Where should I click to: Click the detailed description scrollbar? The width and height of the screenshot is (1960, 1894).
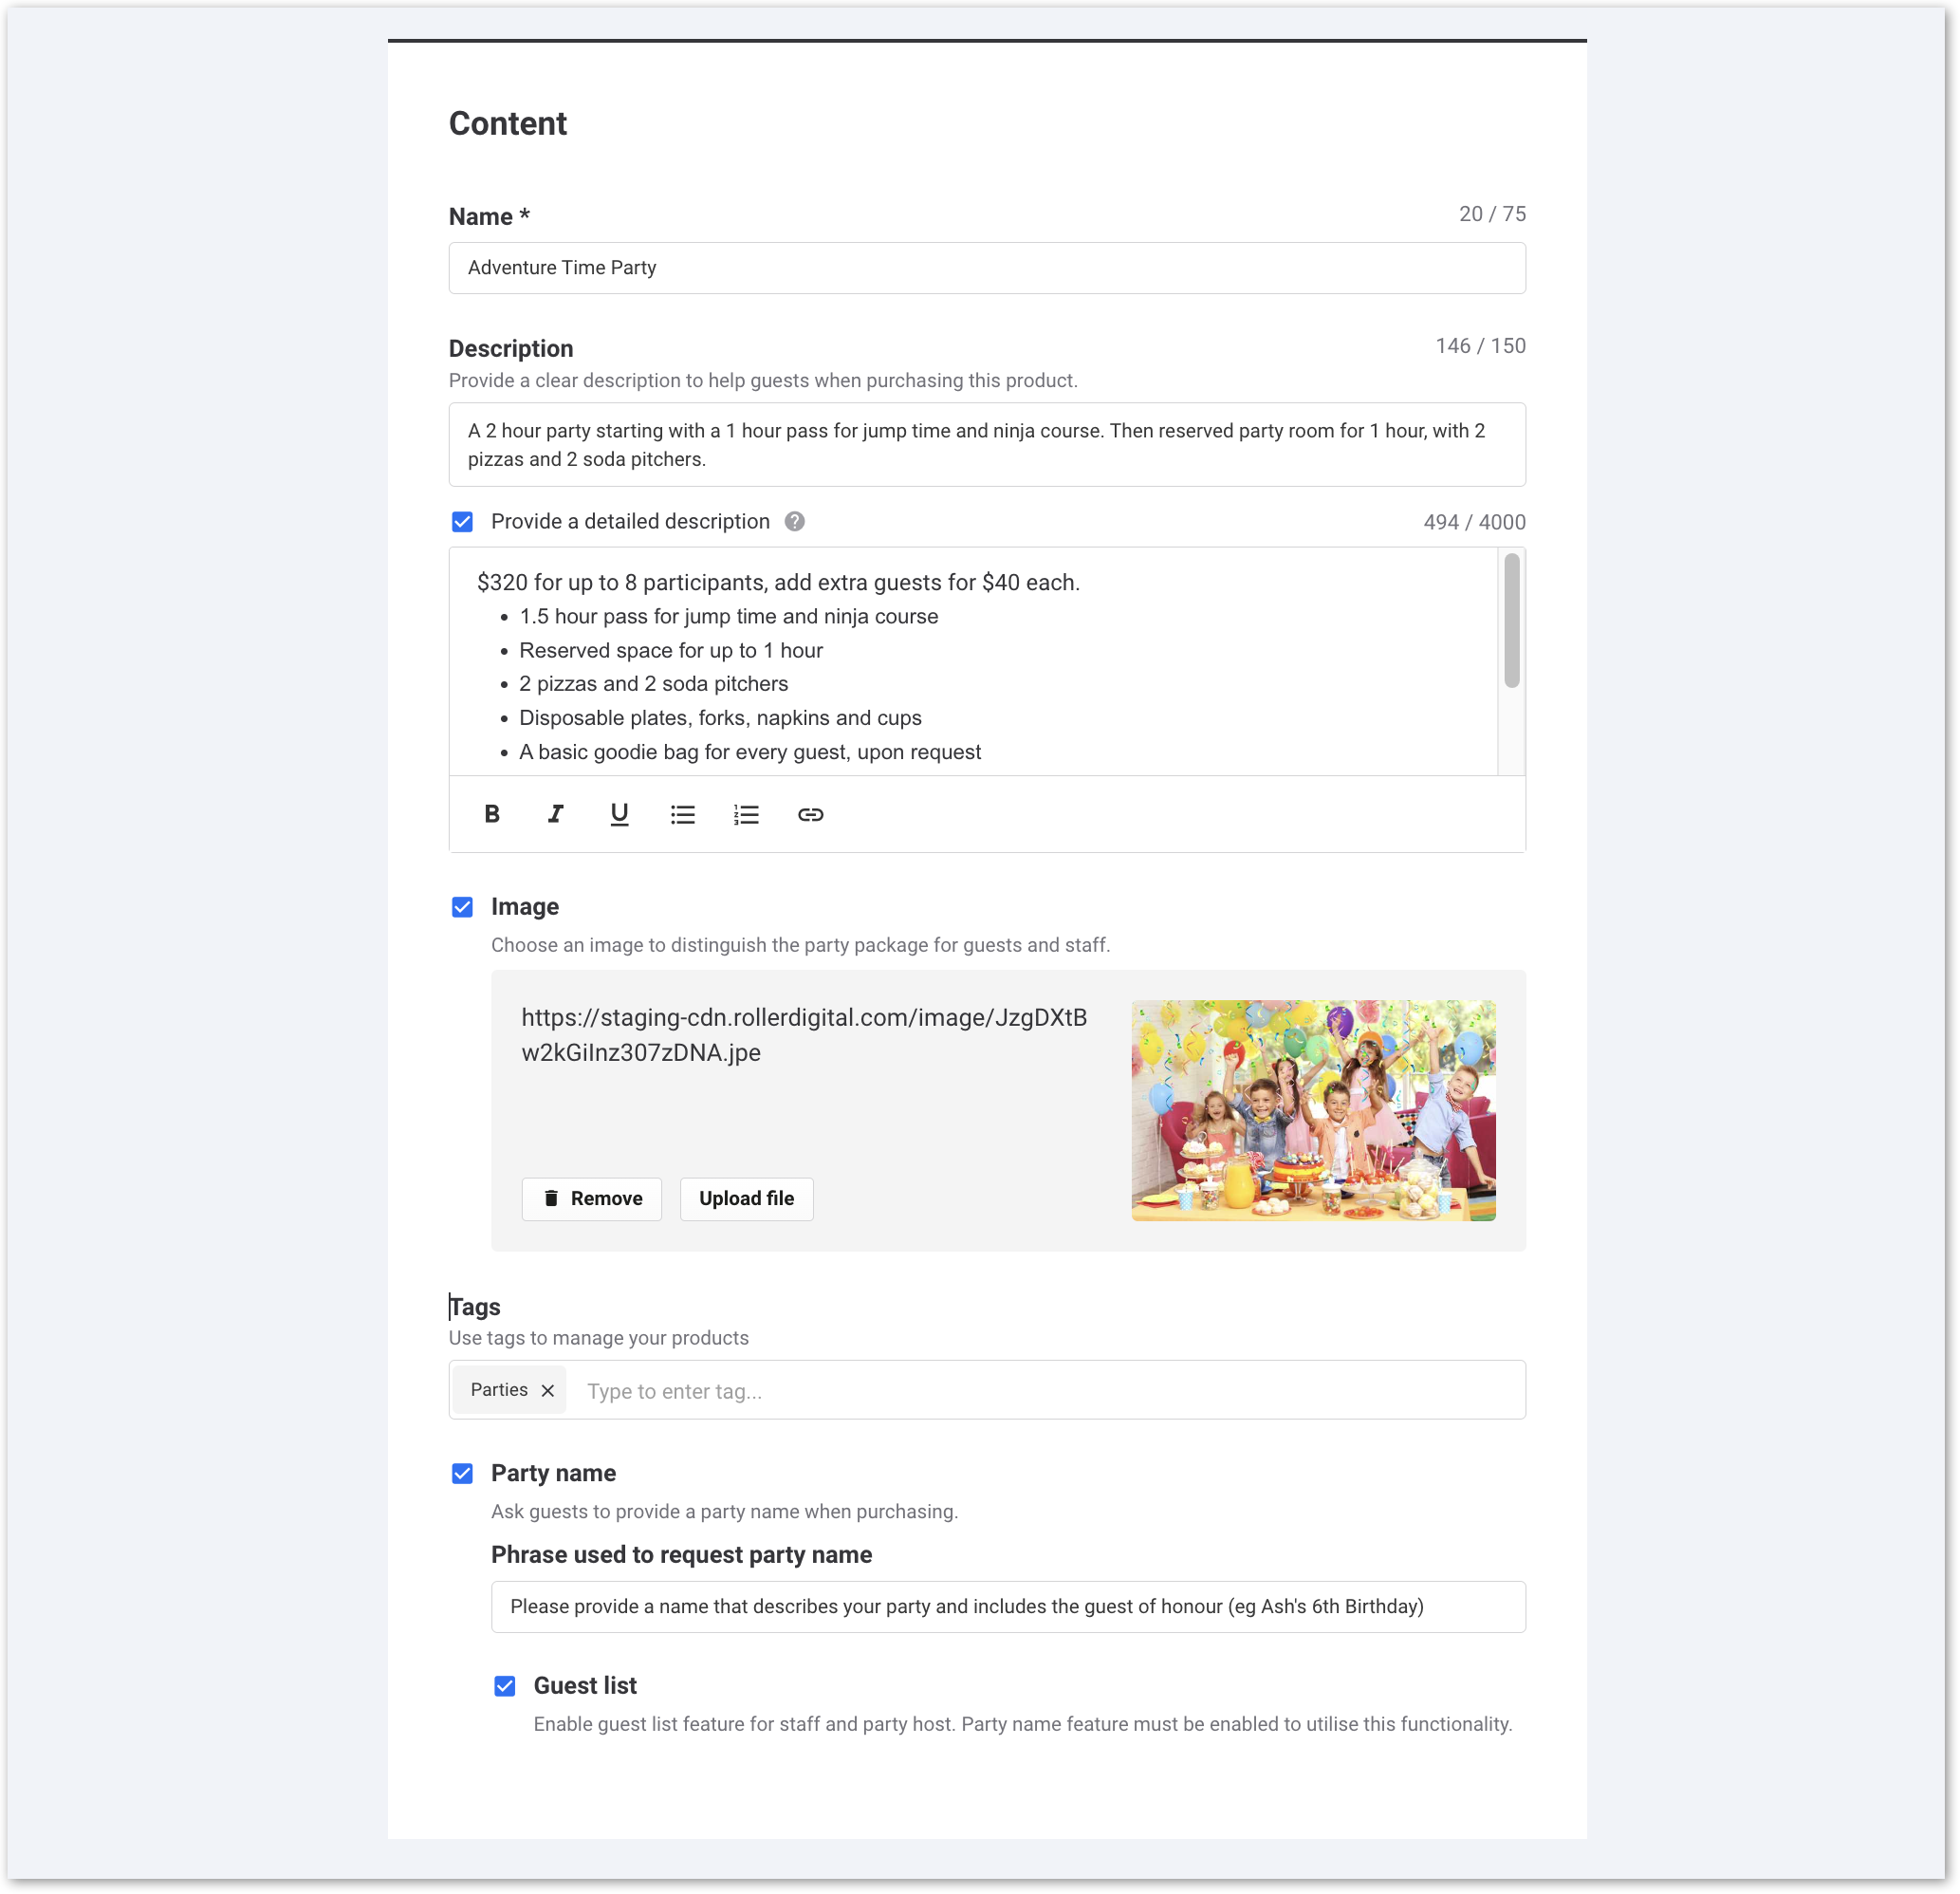click(1512, 620)
